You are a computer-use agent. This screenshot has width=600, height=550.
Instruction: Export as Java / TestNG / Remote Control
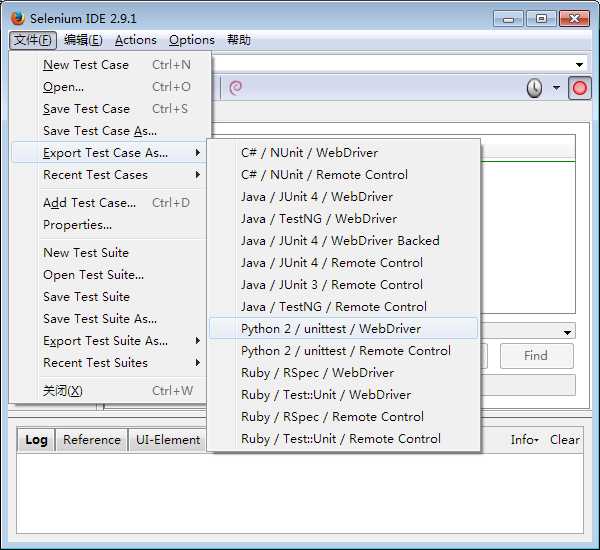pos(344,307)
